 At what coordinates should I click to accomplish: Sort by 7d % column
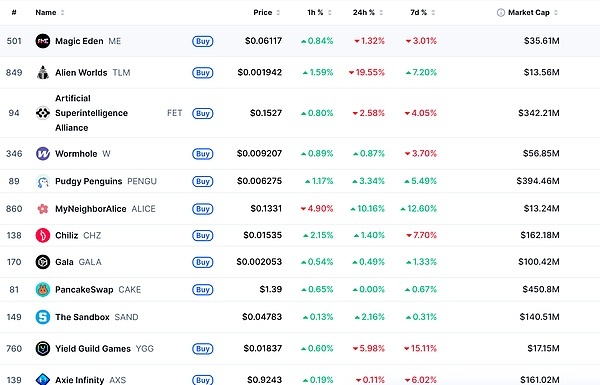coord(422,13)
